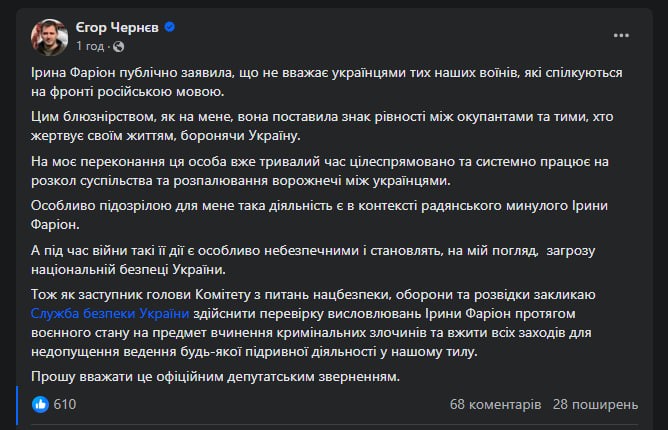Image resolution: width=668 pixels, height=430 pixels.
Task: Show who reacted via the 610 count
Action: coord(65,405)
